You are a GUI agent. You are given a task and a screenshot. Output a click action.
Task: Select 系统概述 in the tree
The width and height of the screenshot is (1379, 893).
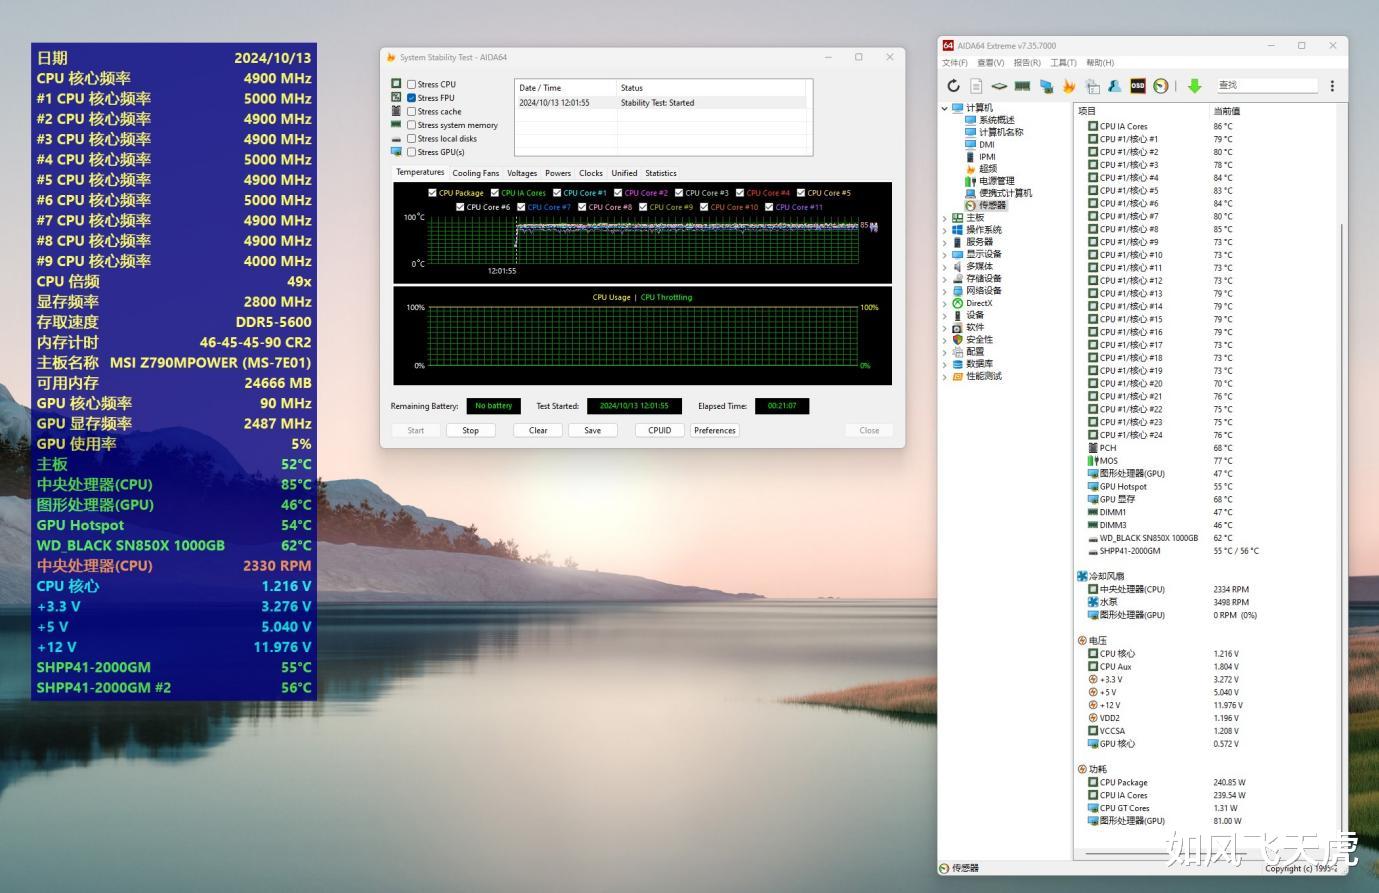click(996, 120)
